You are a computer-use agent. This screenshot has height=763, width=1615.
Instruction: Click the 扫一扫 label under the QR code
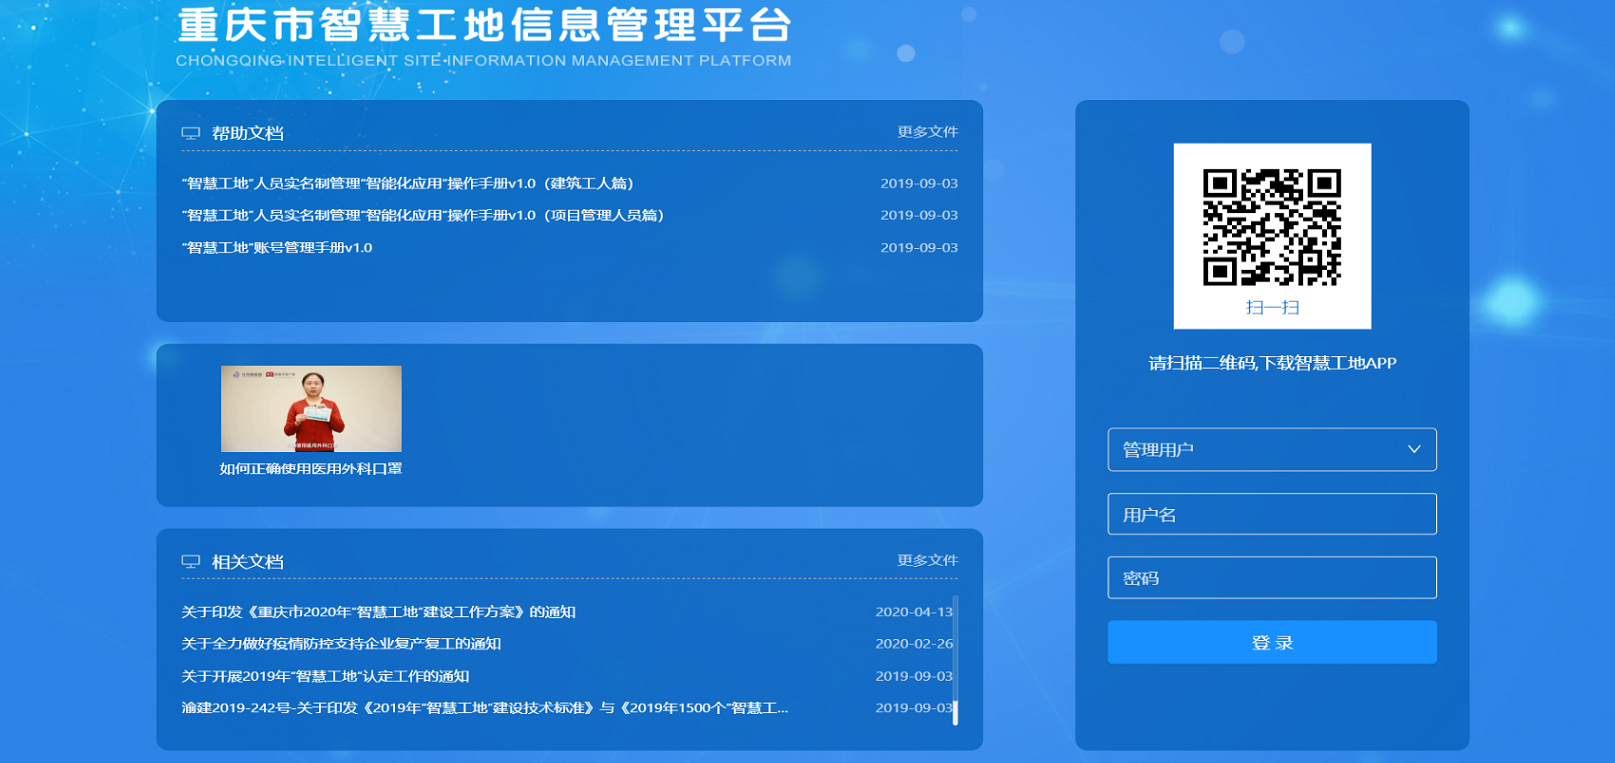(1272, 307)
